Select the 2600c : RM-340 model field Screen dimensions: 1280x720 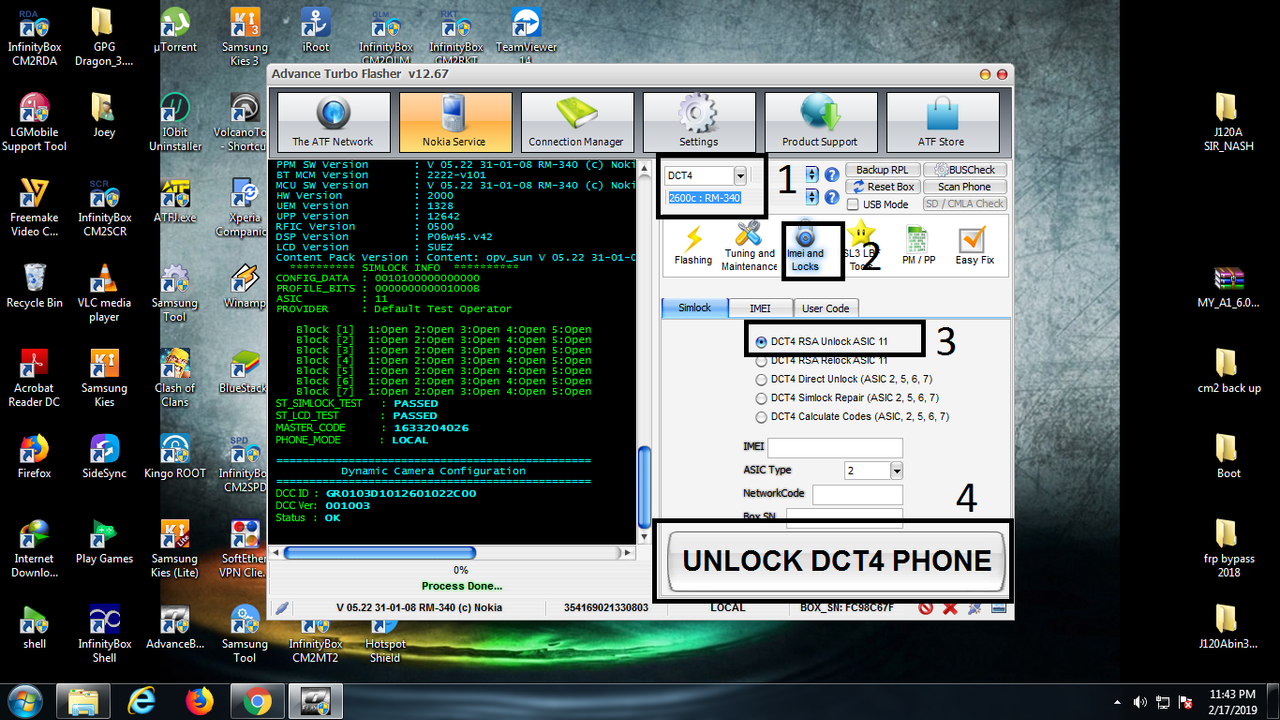pyautogui.click(x=704, y=198)
